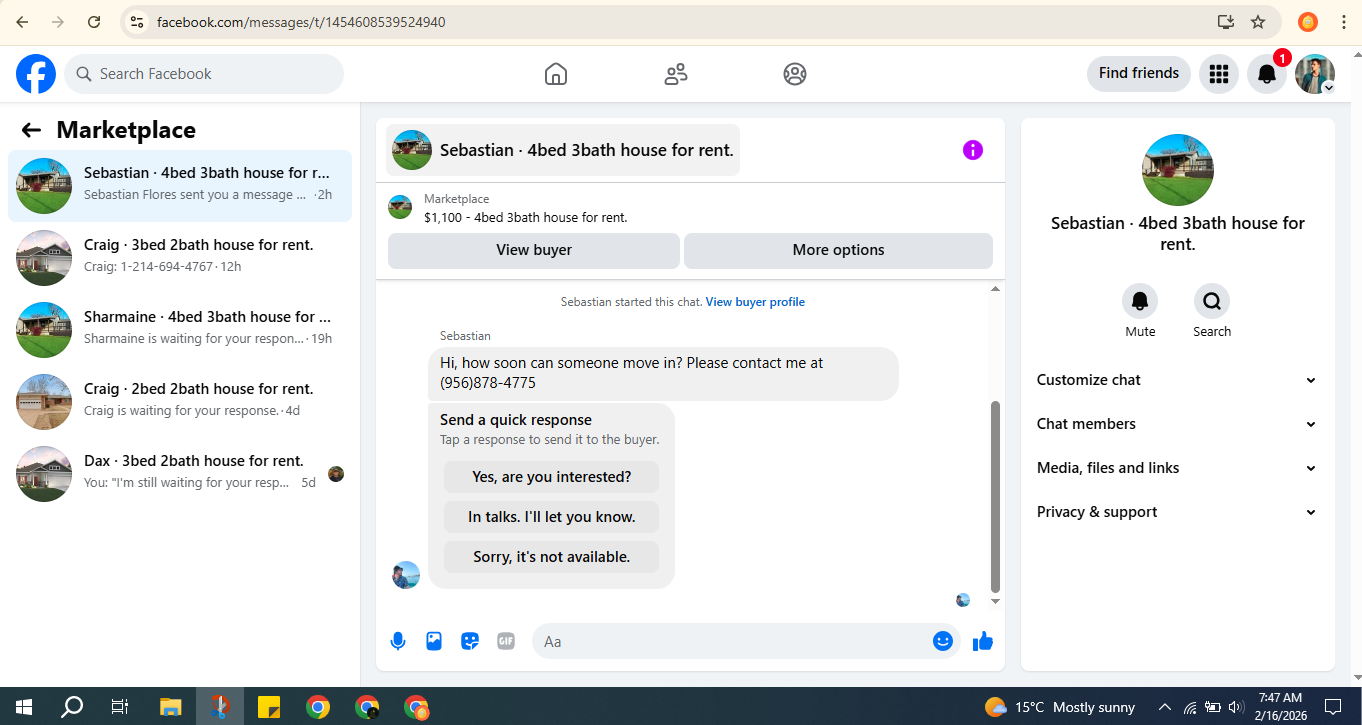Record a voice clip with microphone icon
The height and width of the screenshot is (725, 1362).
398,641
